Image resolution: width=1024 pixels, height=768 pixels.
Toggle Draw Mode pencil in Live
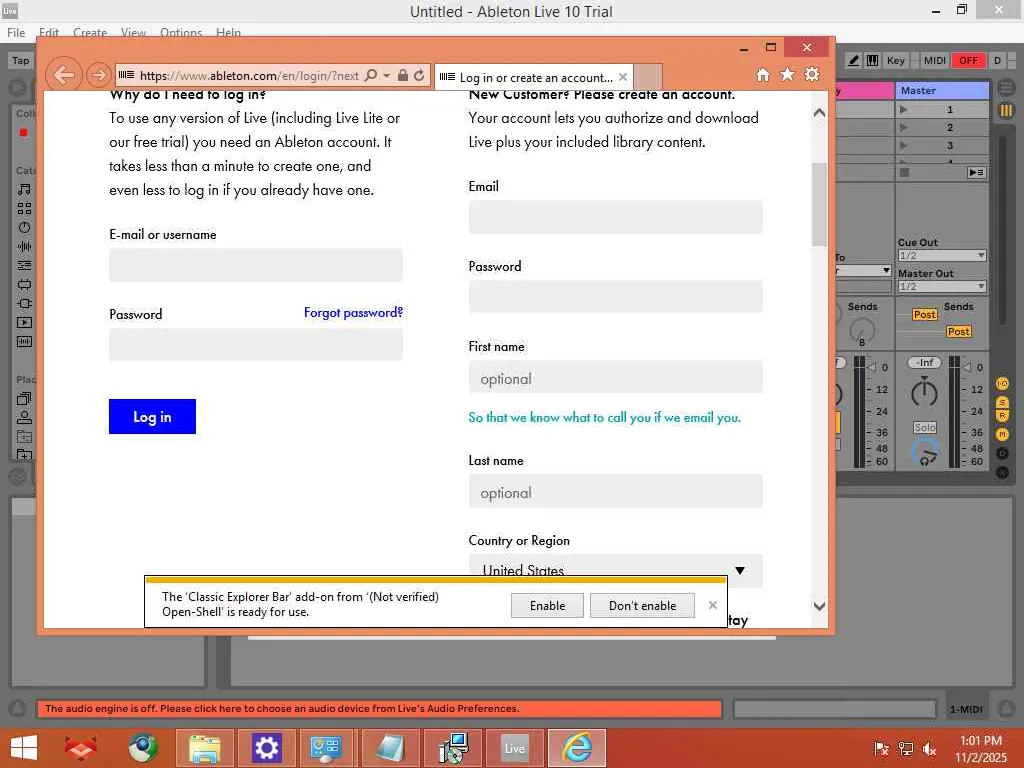pos(854,60)
